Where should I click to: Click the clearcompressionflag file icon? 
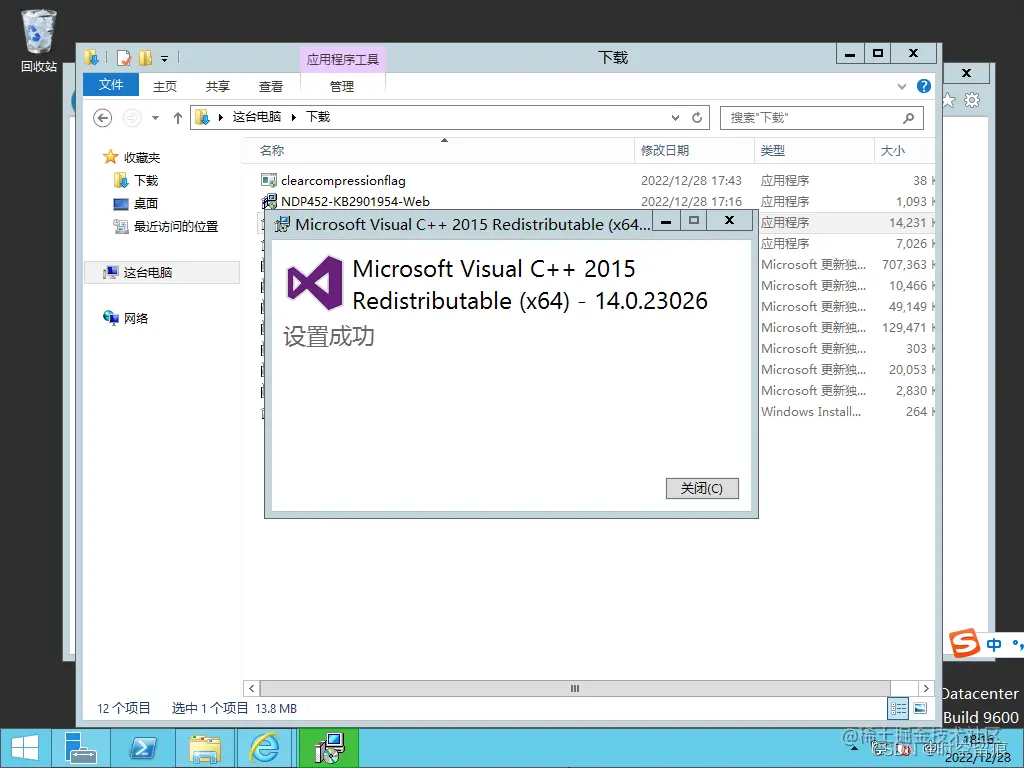pos(268,180)
